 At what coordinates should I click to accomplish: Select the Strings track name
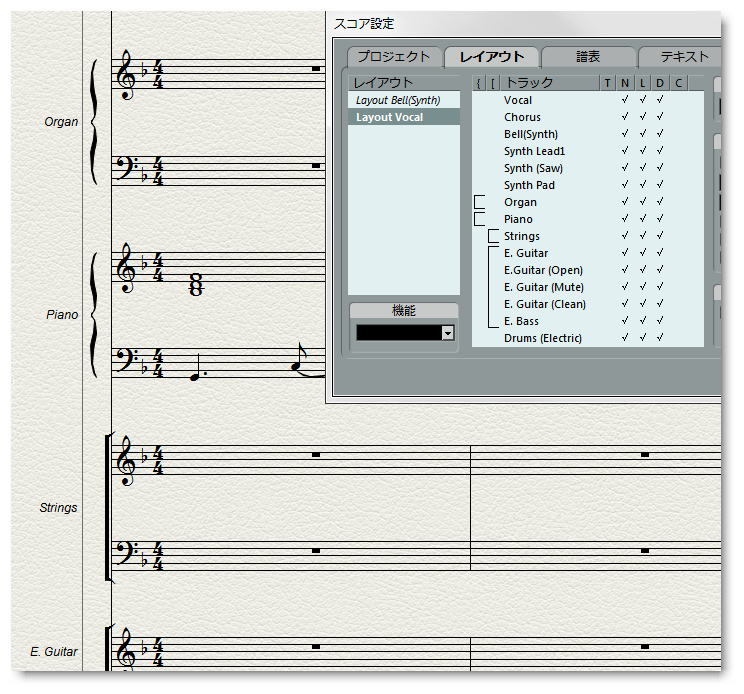pos(522,236)
